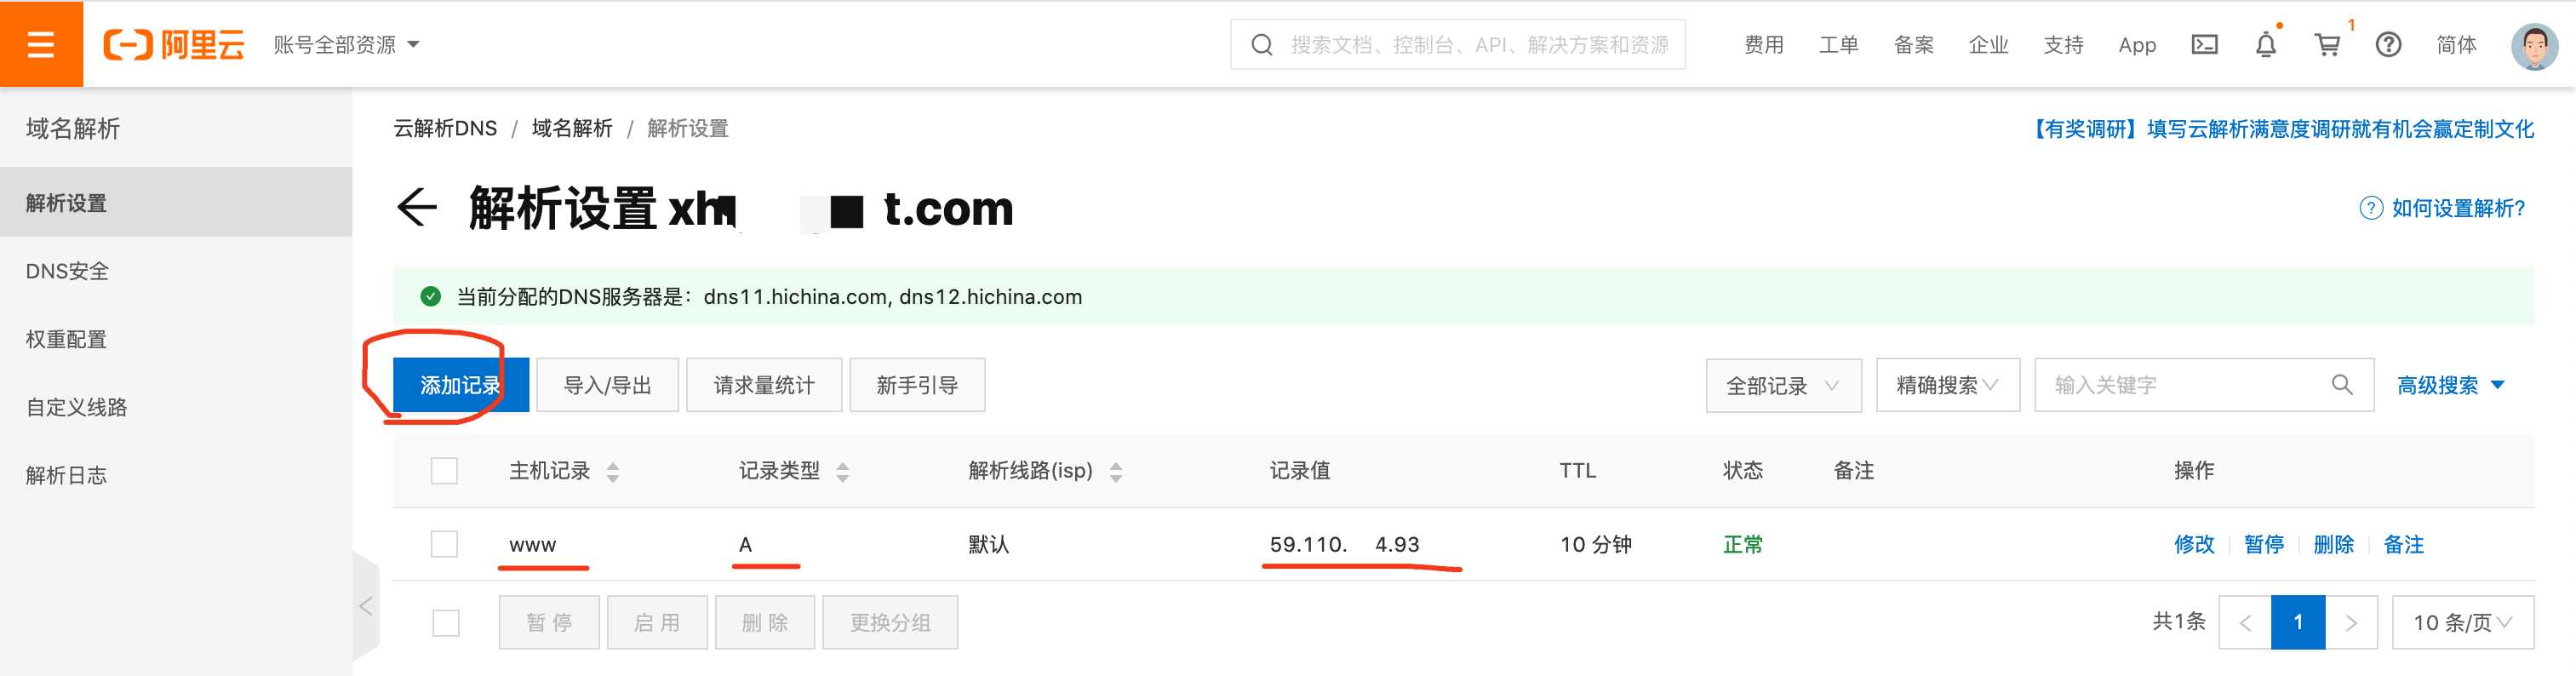Open the user avatar profile
This screenshot has height=676, width=2576.
(x=2534, y=46)
